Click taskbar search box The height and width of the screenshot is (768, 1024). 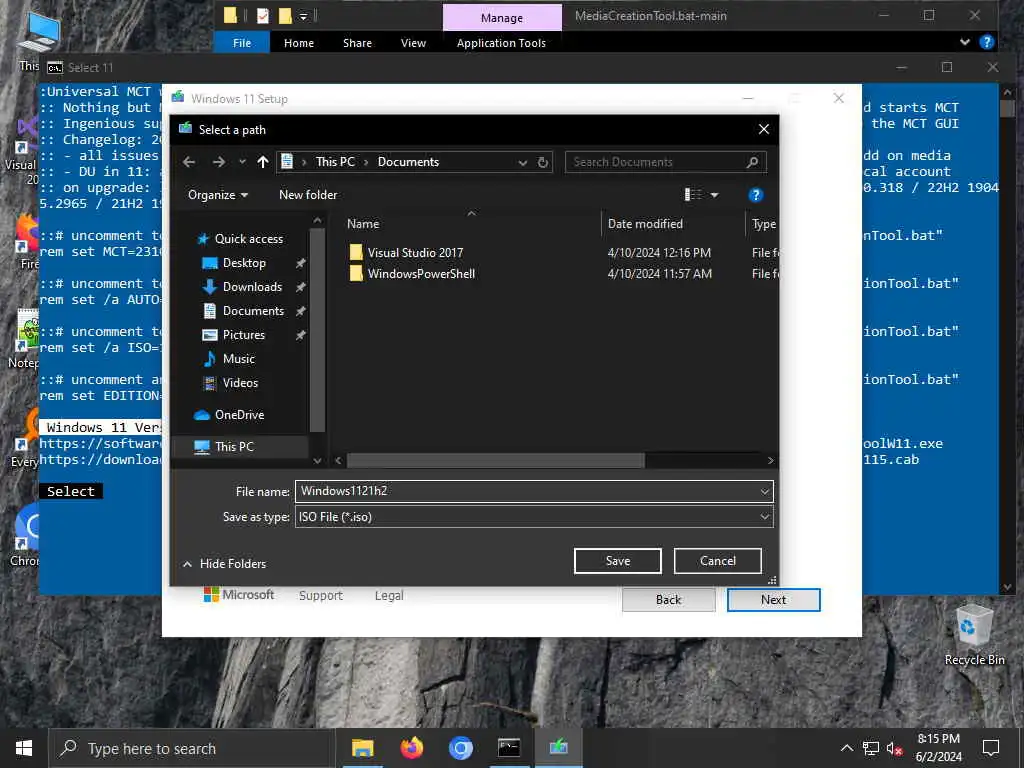pyautogui.click(x=192, y=748)
